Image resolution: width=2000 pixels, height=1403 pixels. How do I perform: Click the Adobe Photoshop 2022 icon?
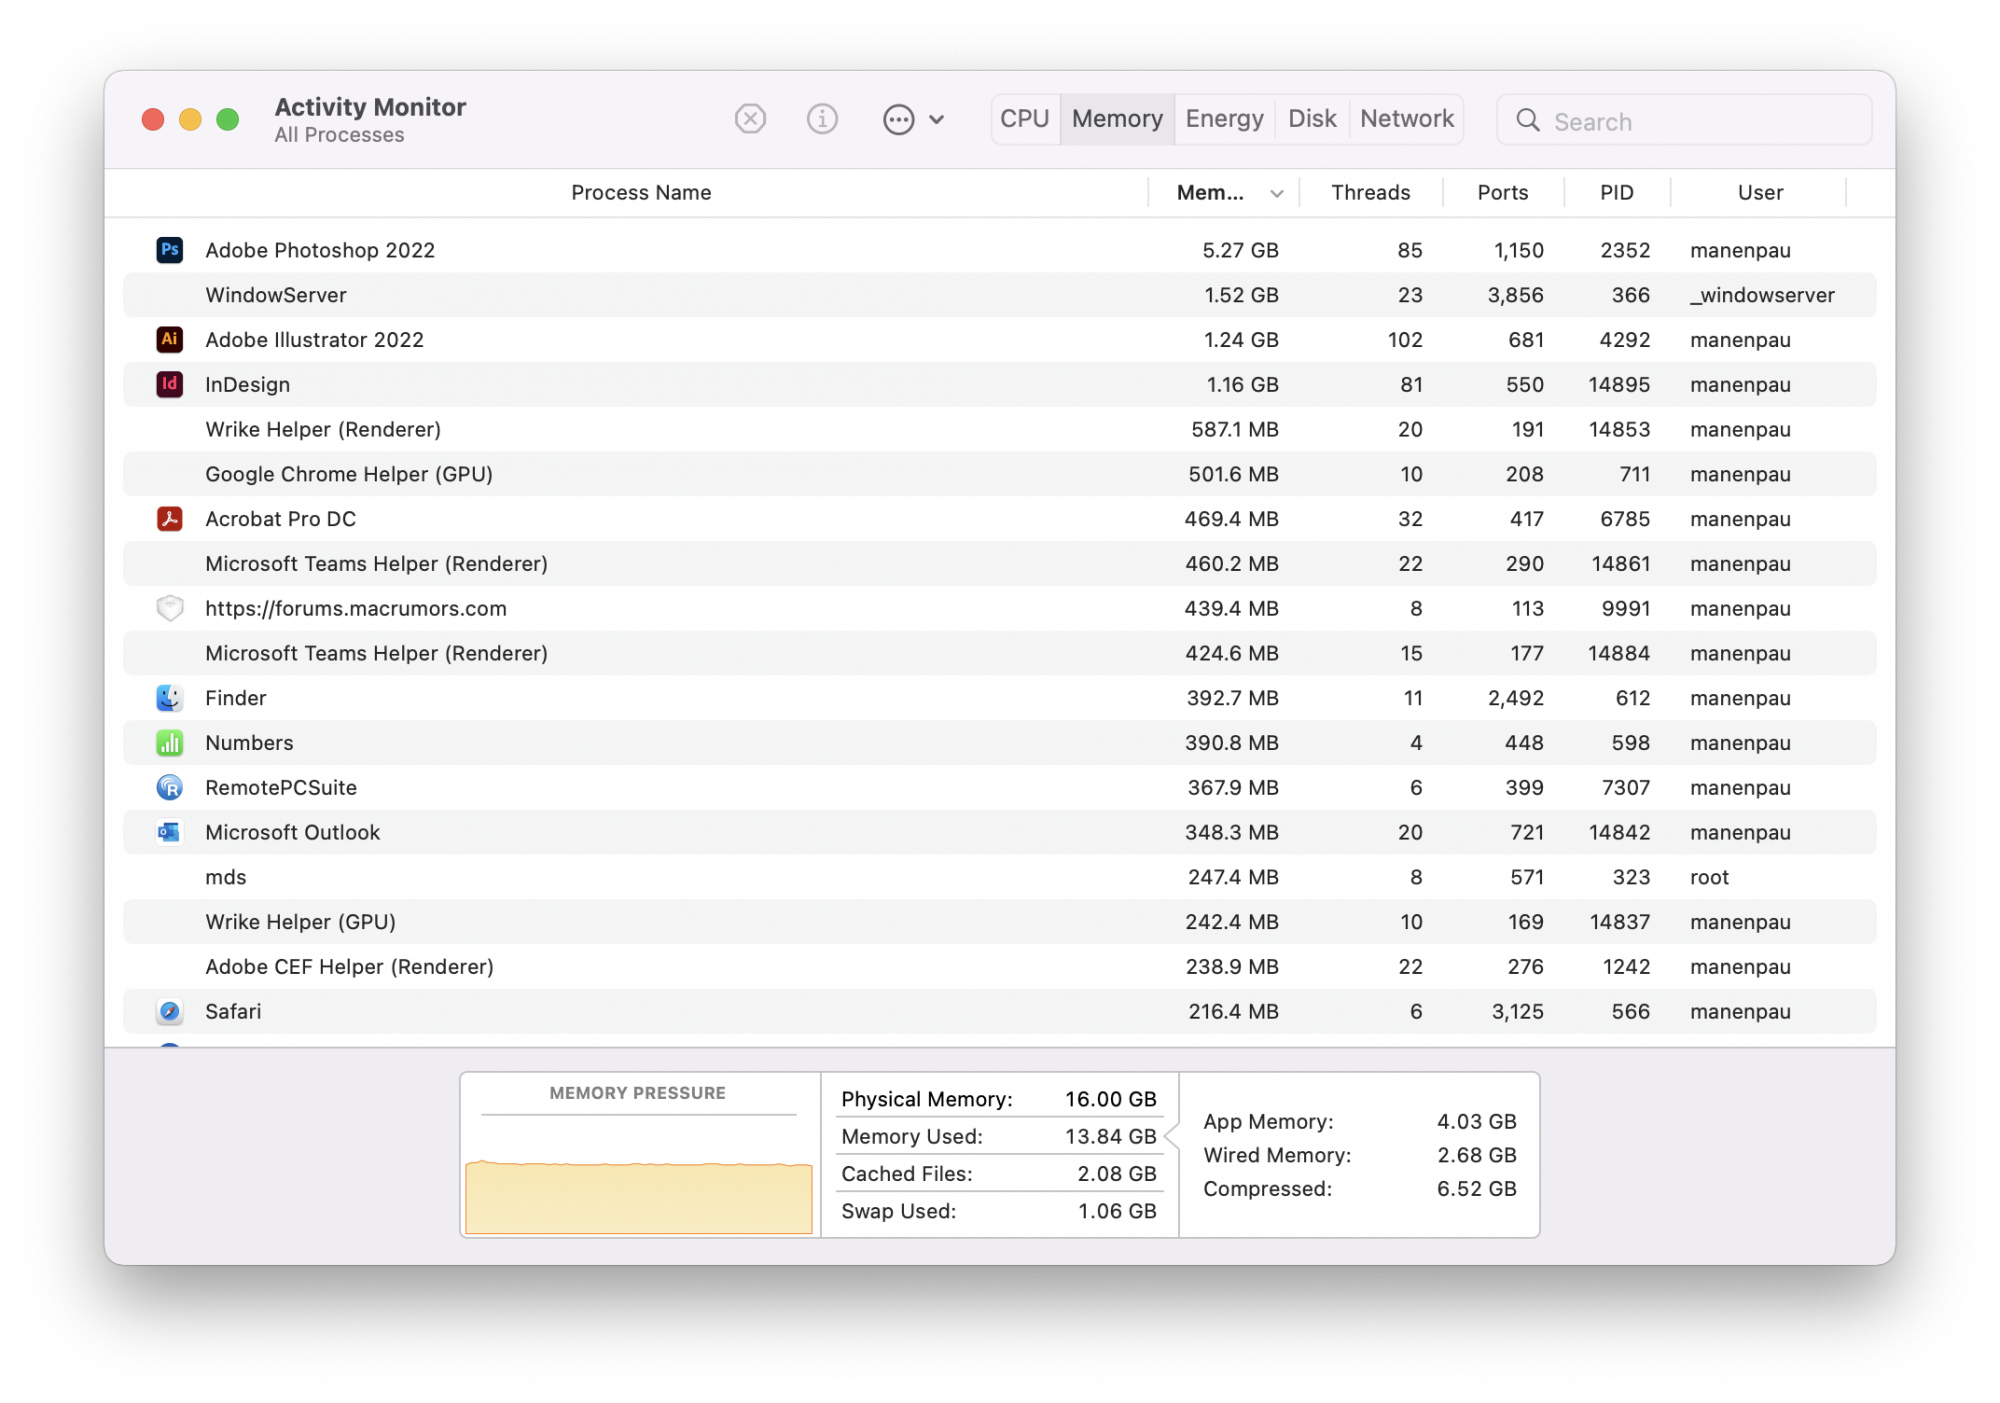coord(169,250)
